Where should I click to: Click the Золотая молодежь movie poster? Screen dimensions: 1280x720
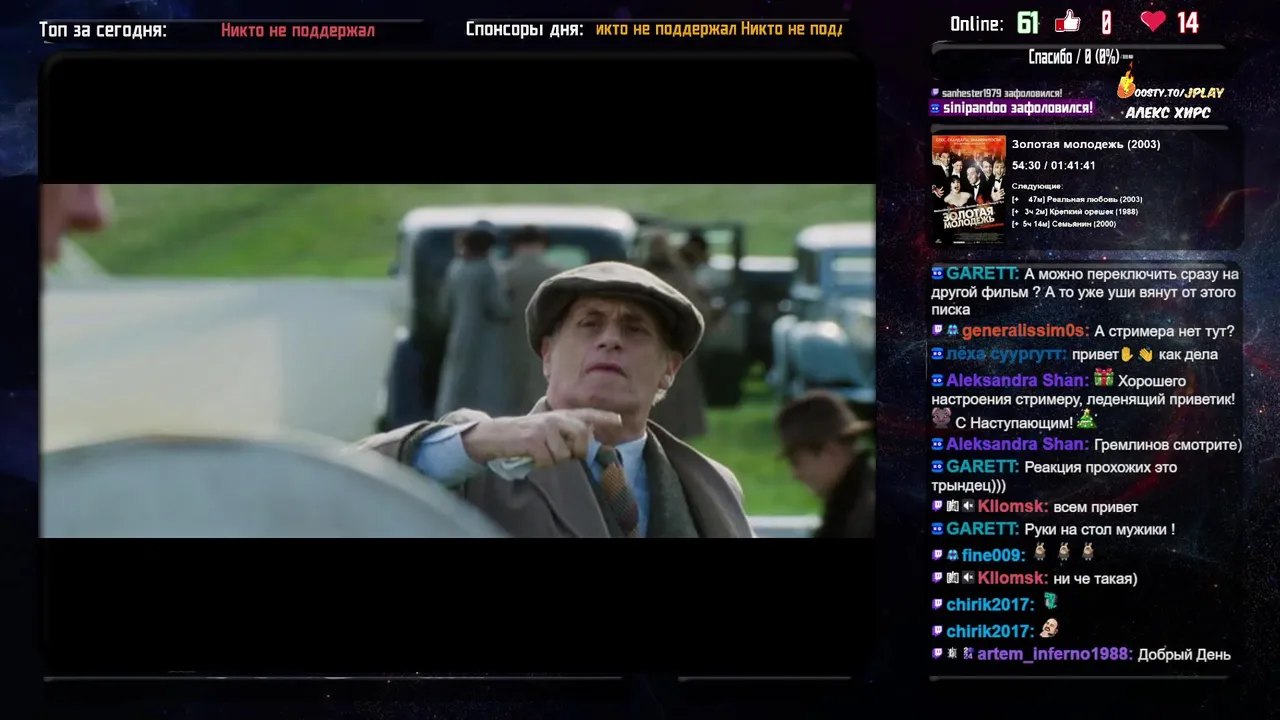pyautogui.click(x=968, y=189)
